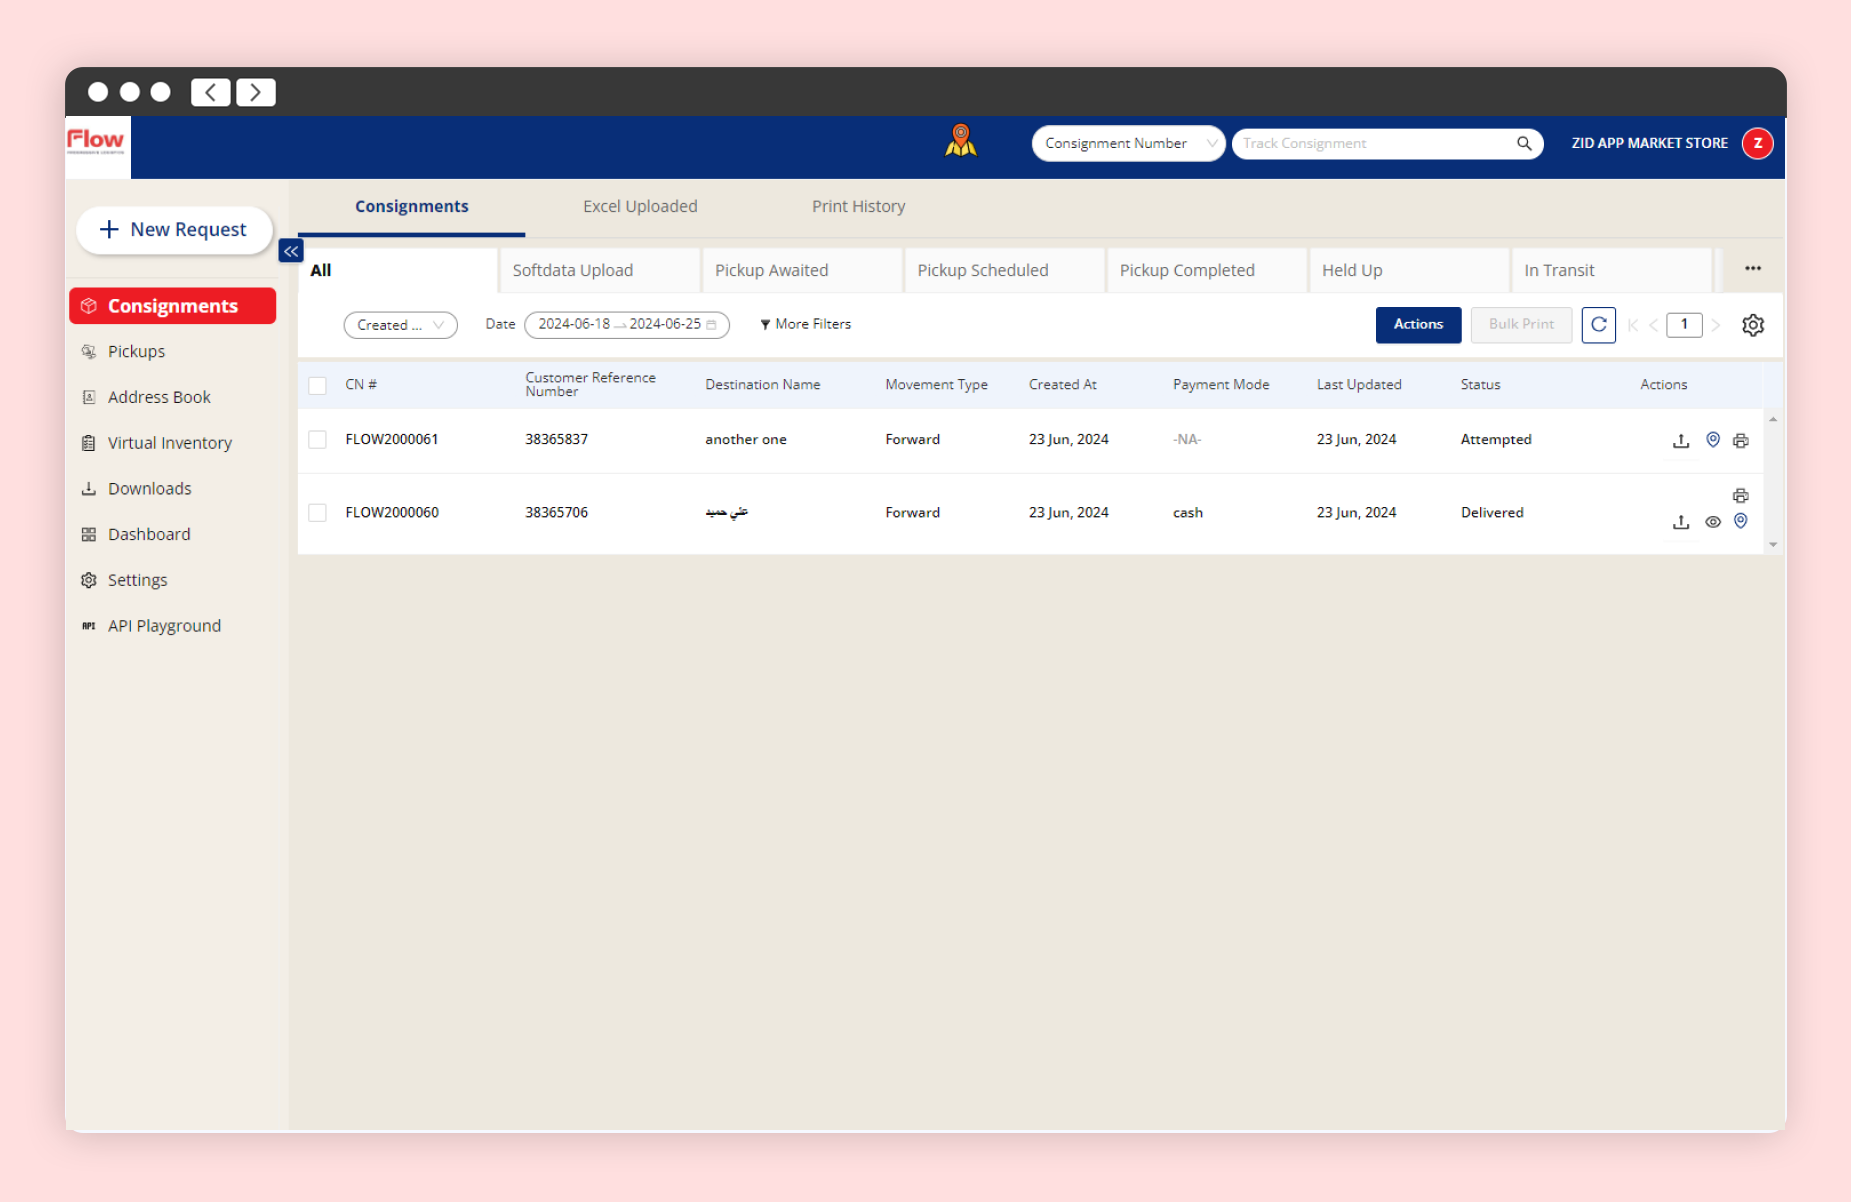Viewport: 1851px width, 1202px height.
Task: Open the Actions button menu
Action: pyautogui.click(x=1417, y=324)
